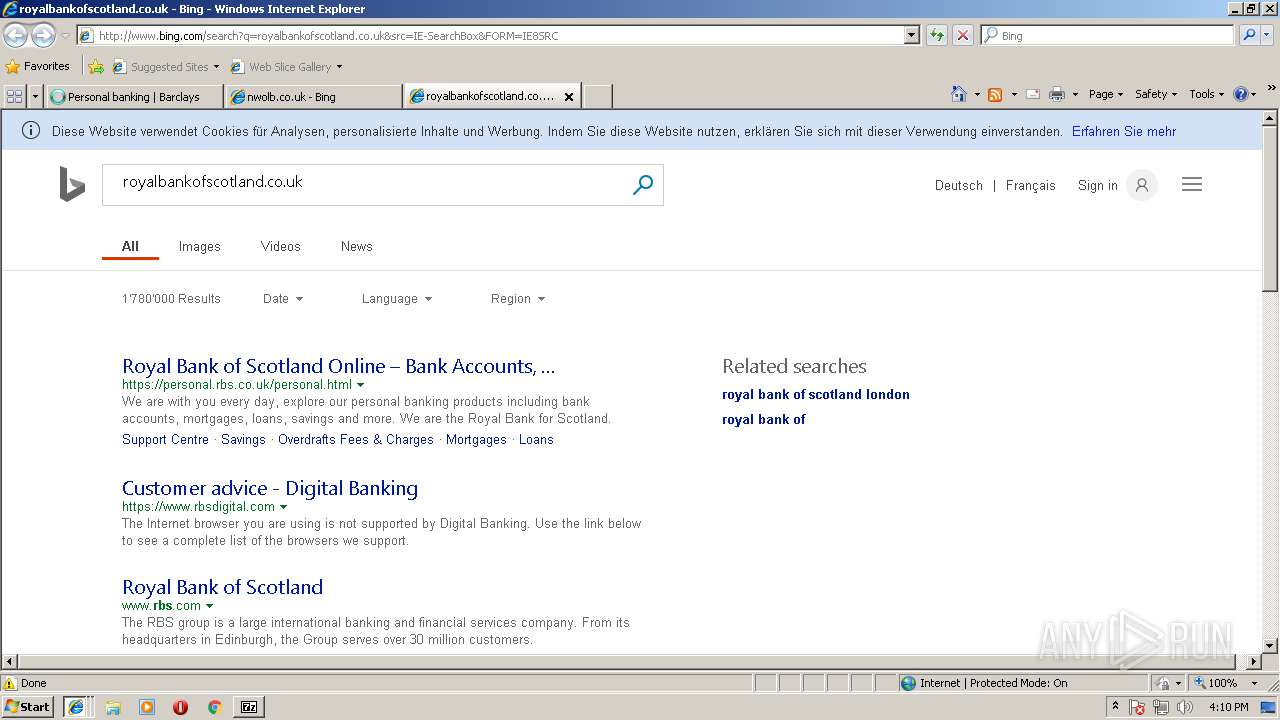The height and width of the screenshot is (720, 1280).
Task: Open Customer advice Digital Banking result
Action: (270, 488)
